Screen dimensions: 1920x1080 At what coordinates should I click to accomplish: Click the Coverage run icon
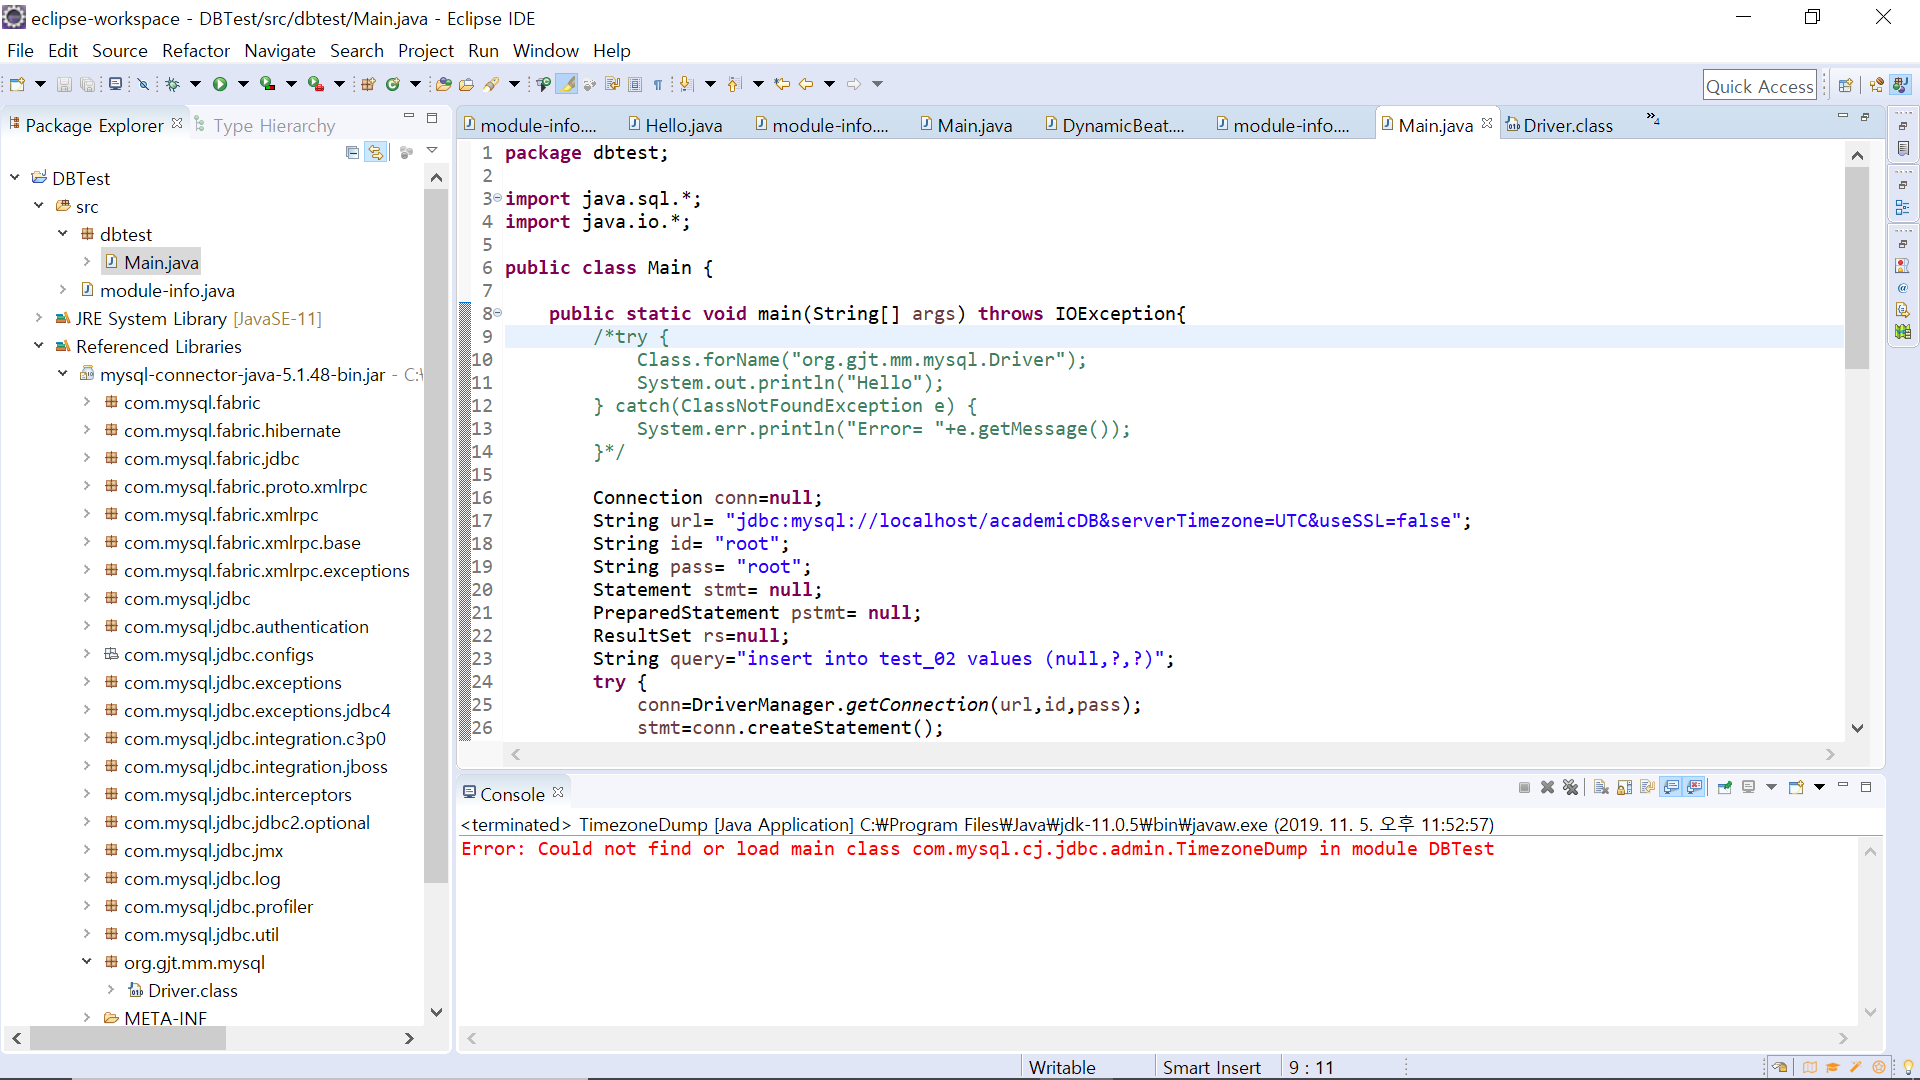click(x=267, y=84)
